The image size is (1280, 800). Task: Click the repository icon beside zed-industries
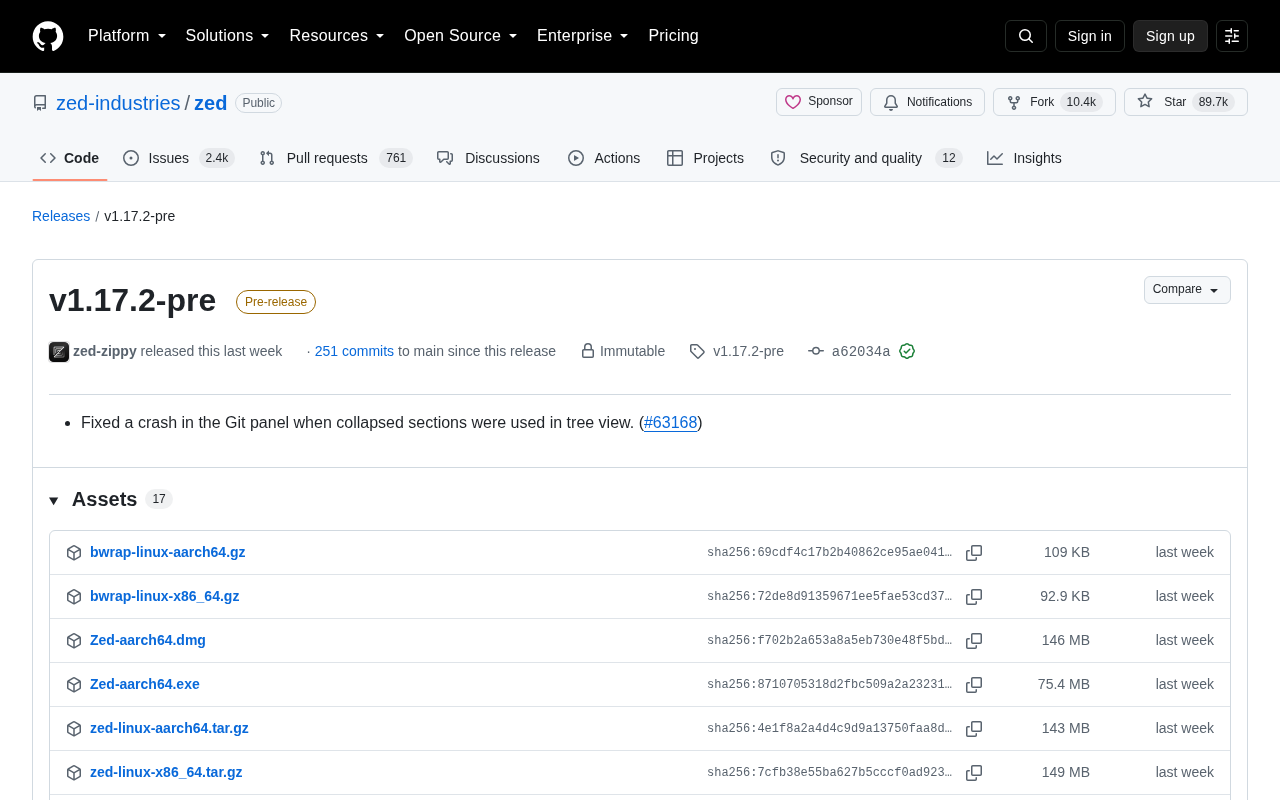pyautogui.click(x=40, y=103)
